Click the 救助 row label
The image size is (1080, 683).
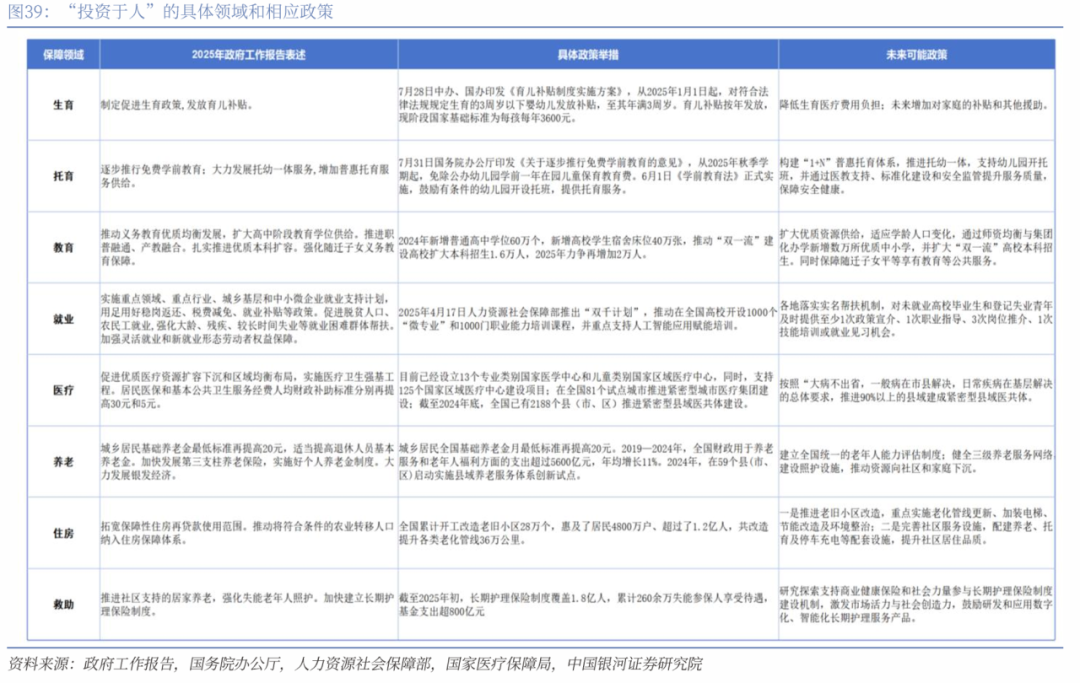[63, 604]
